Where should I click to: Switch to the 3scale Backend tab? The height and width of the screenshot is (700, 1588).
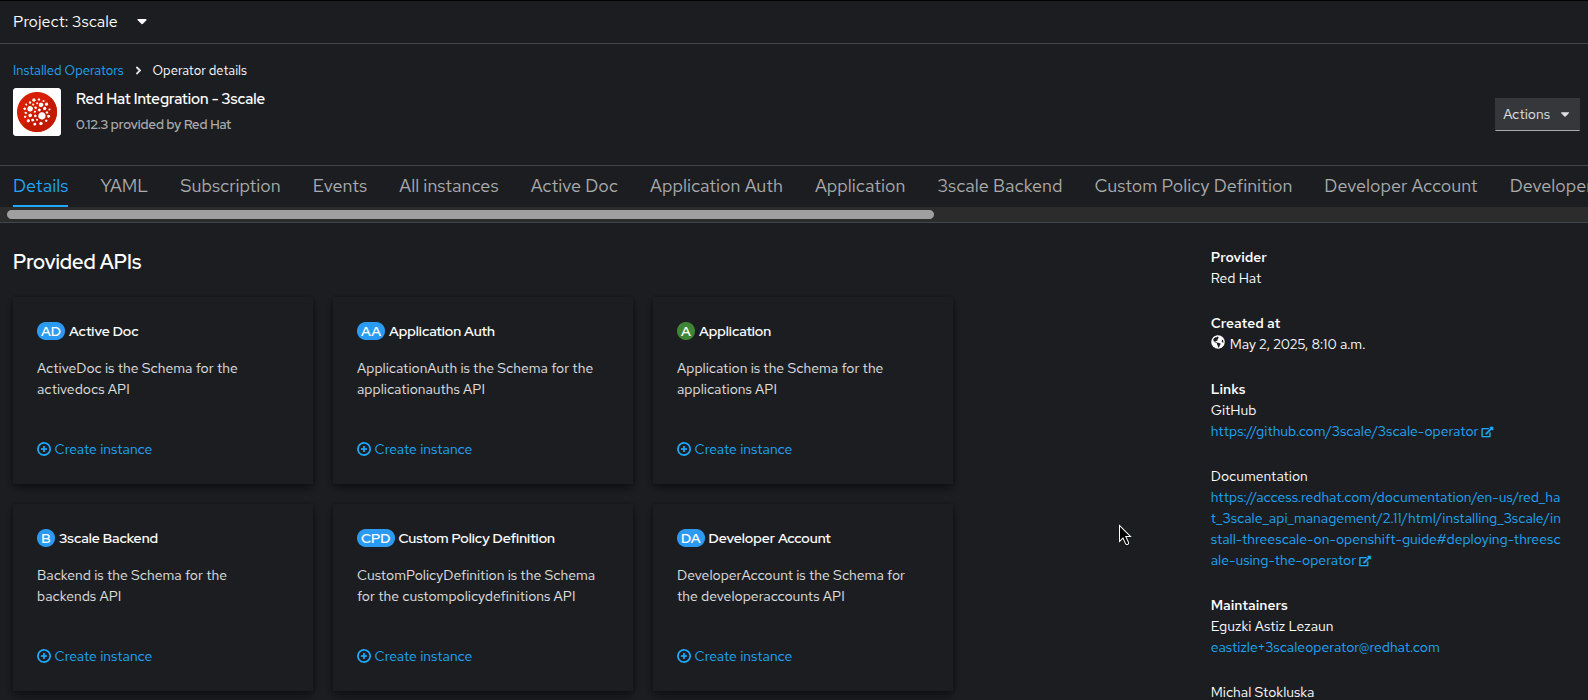pos(1000,186)
